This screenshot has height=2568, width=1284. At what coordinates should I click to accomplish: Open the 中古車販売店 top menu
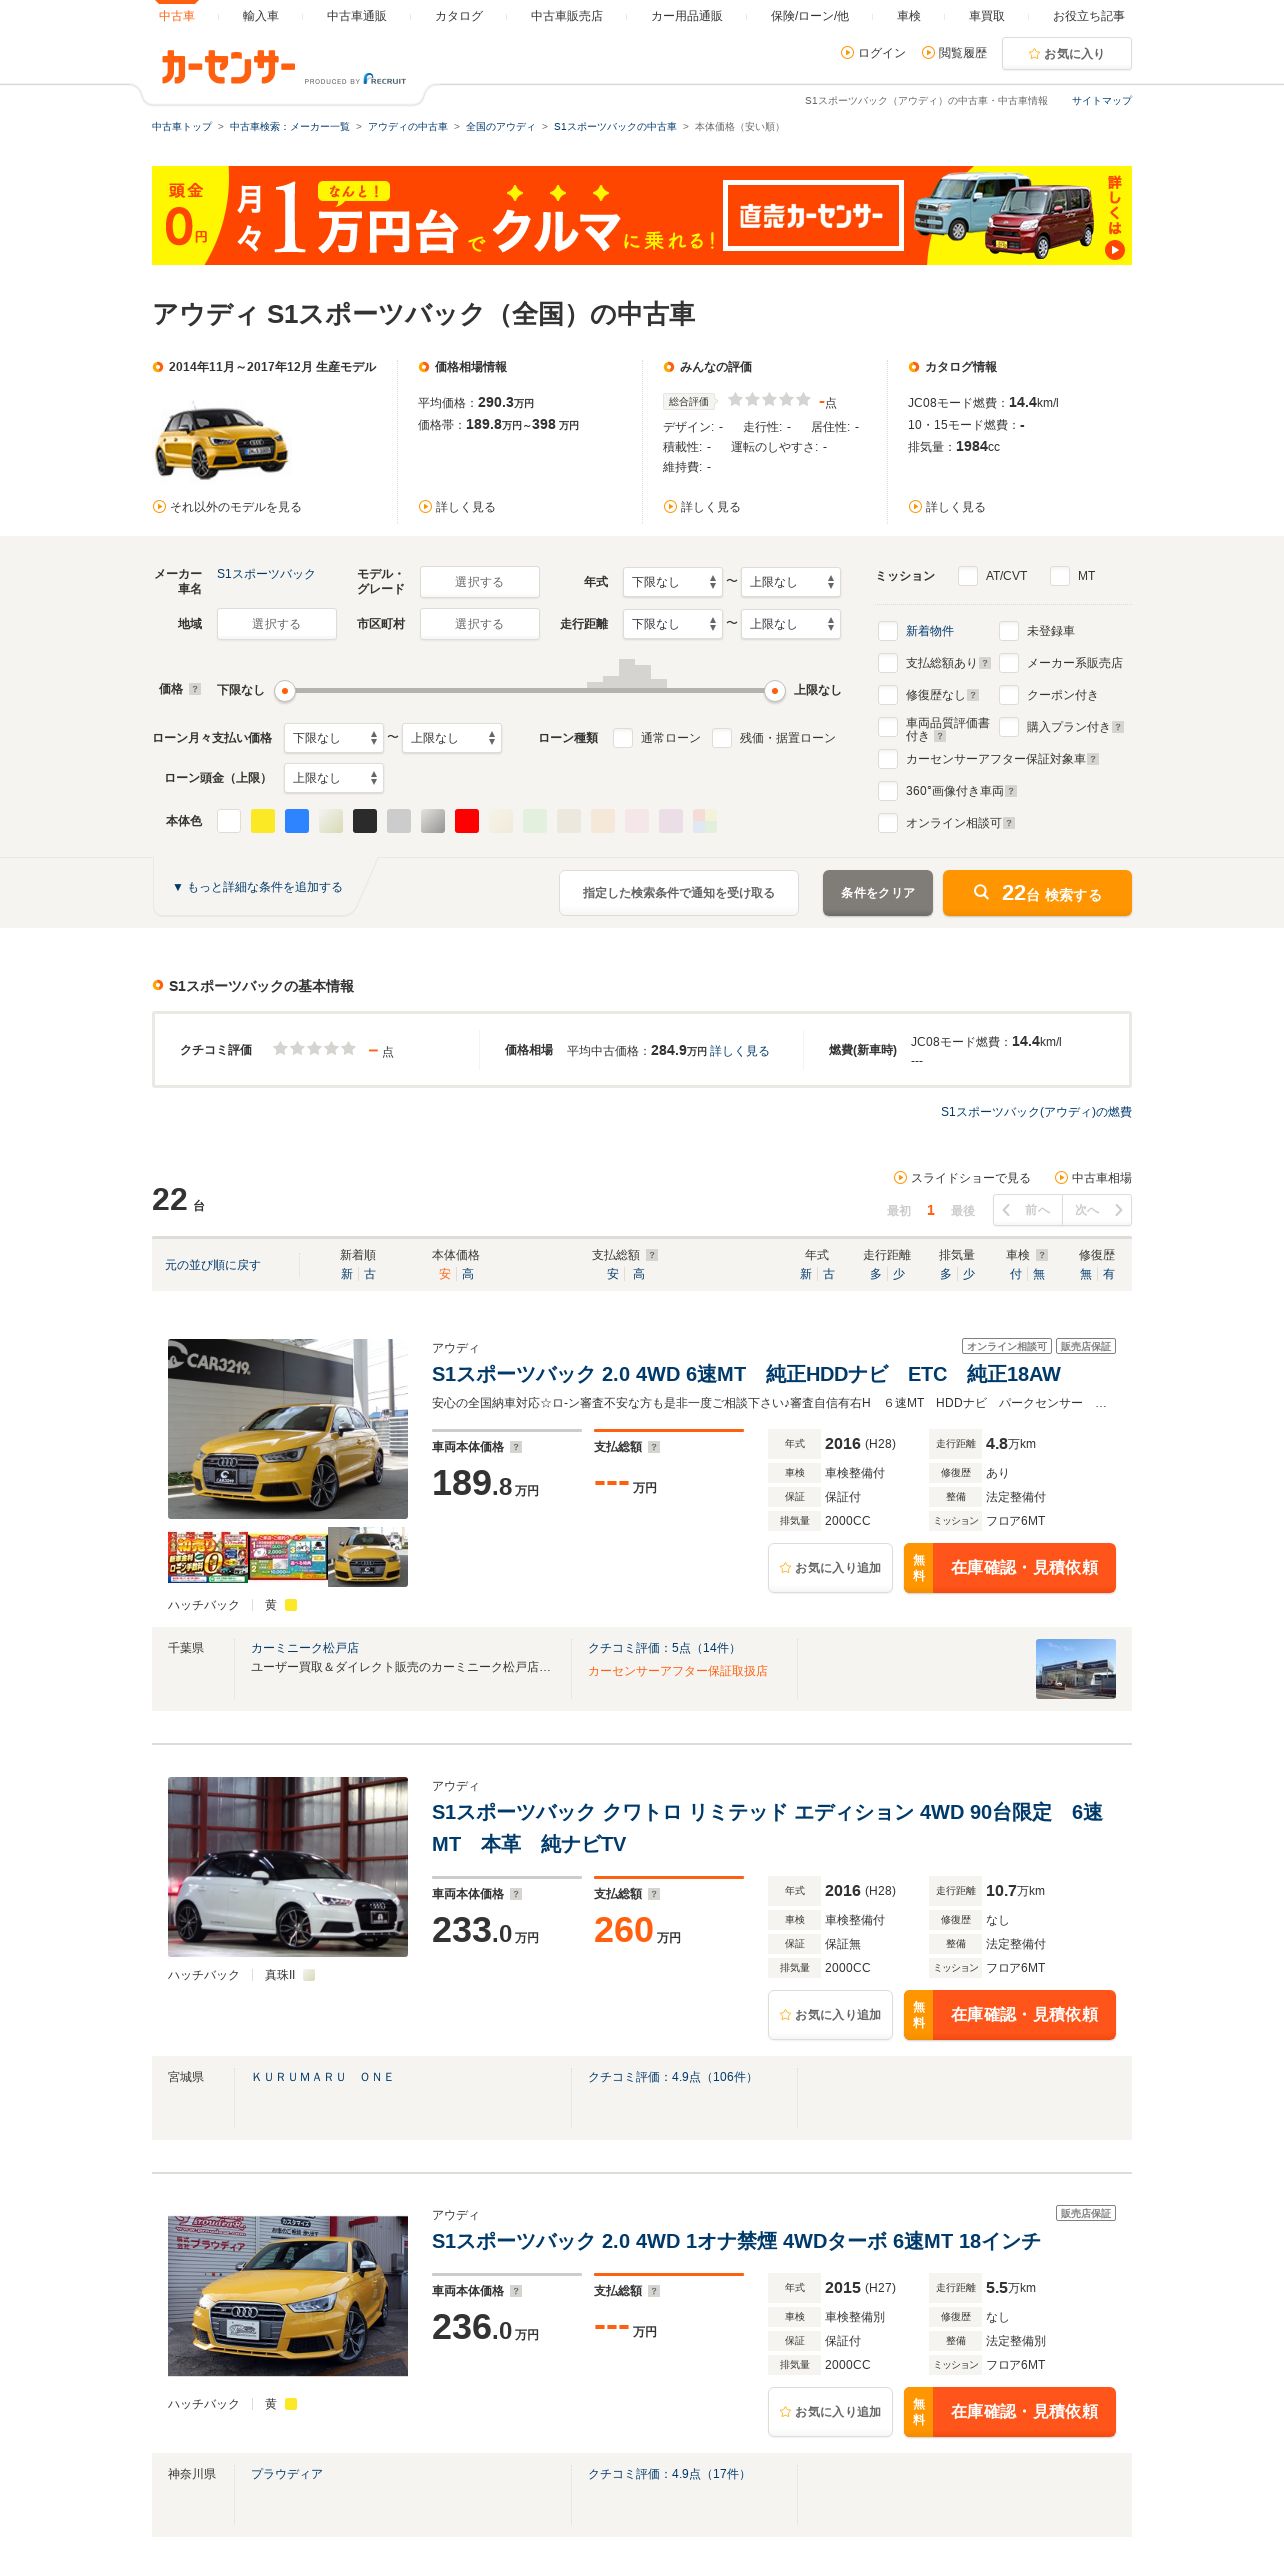tap(567, 16)
